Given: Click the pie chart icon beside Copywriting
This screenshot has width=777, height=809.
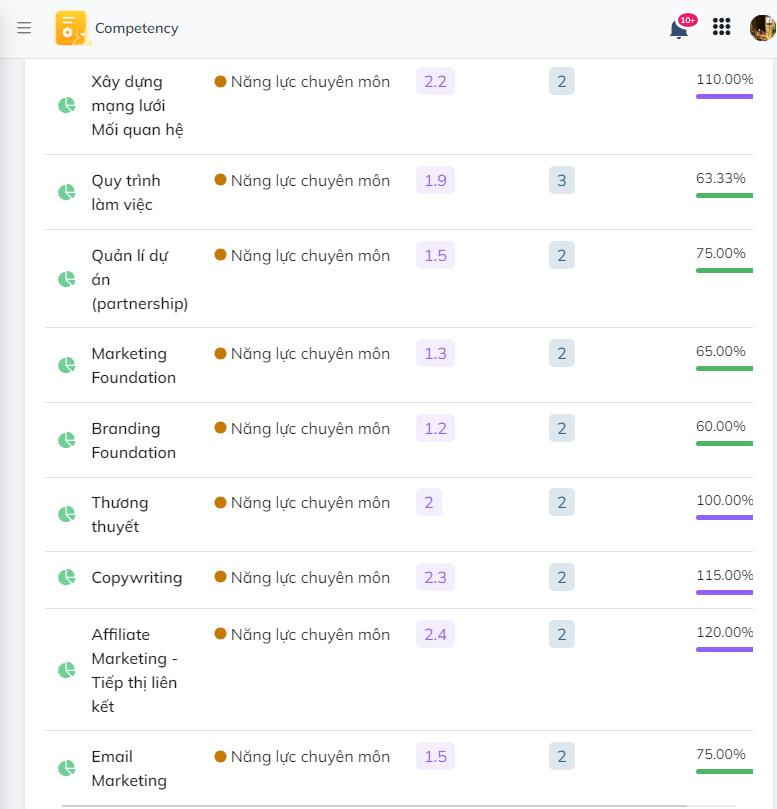Looking at the screenshot, I should 67,577.
